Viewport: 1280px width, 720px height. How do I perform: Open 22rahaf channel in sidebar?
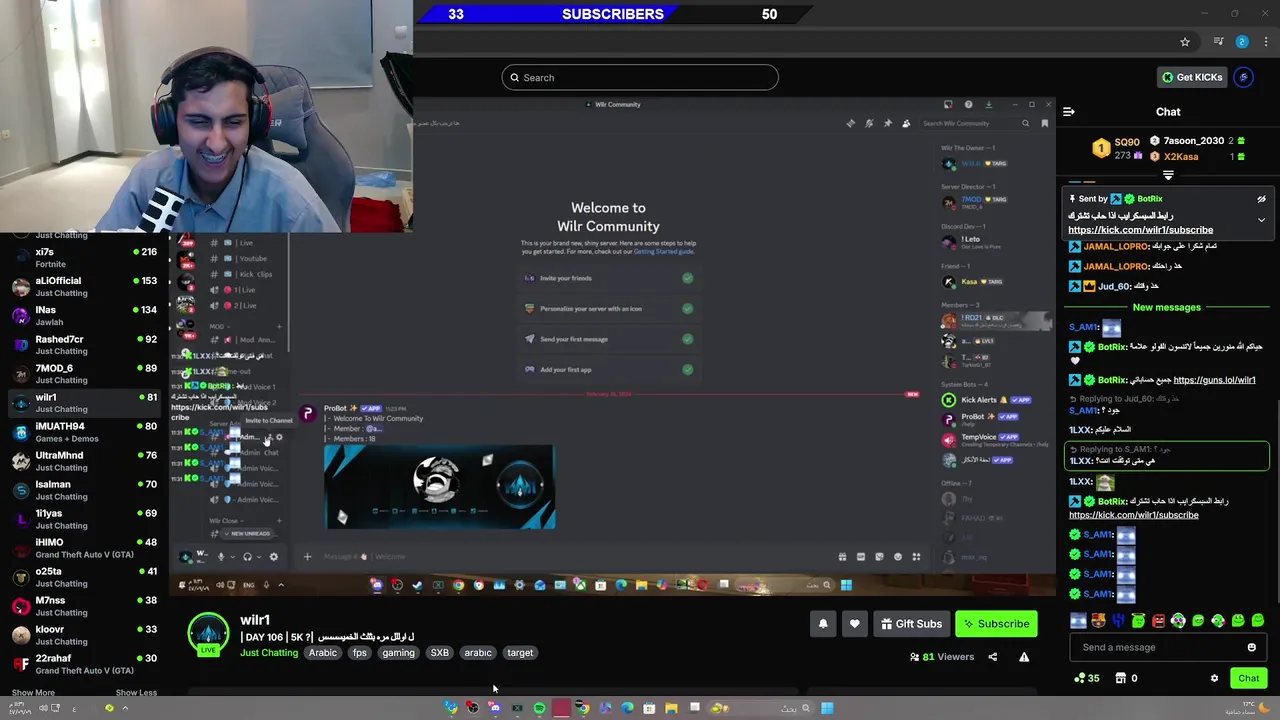click(84, 663)
